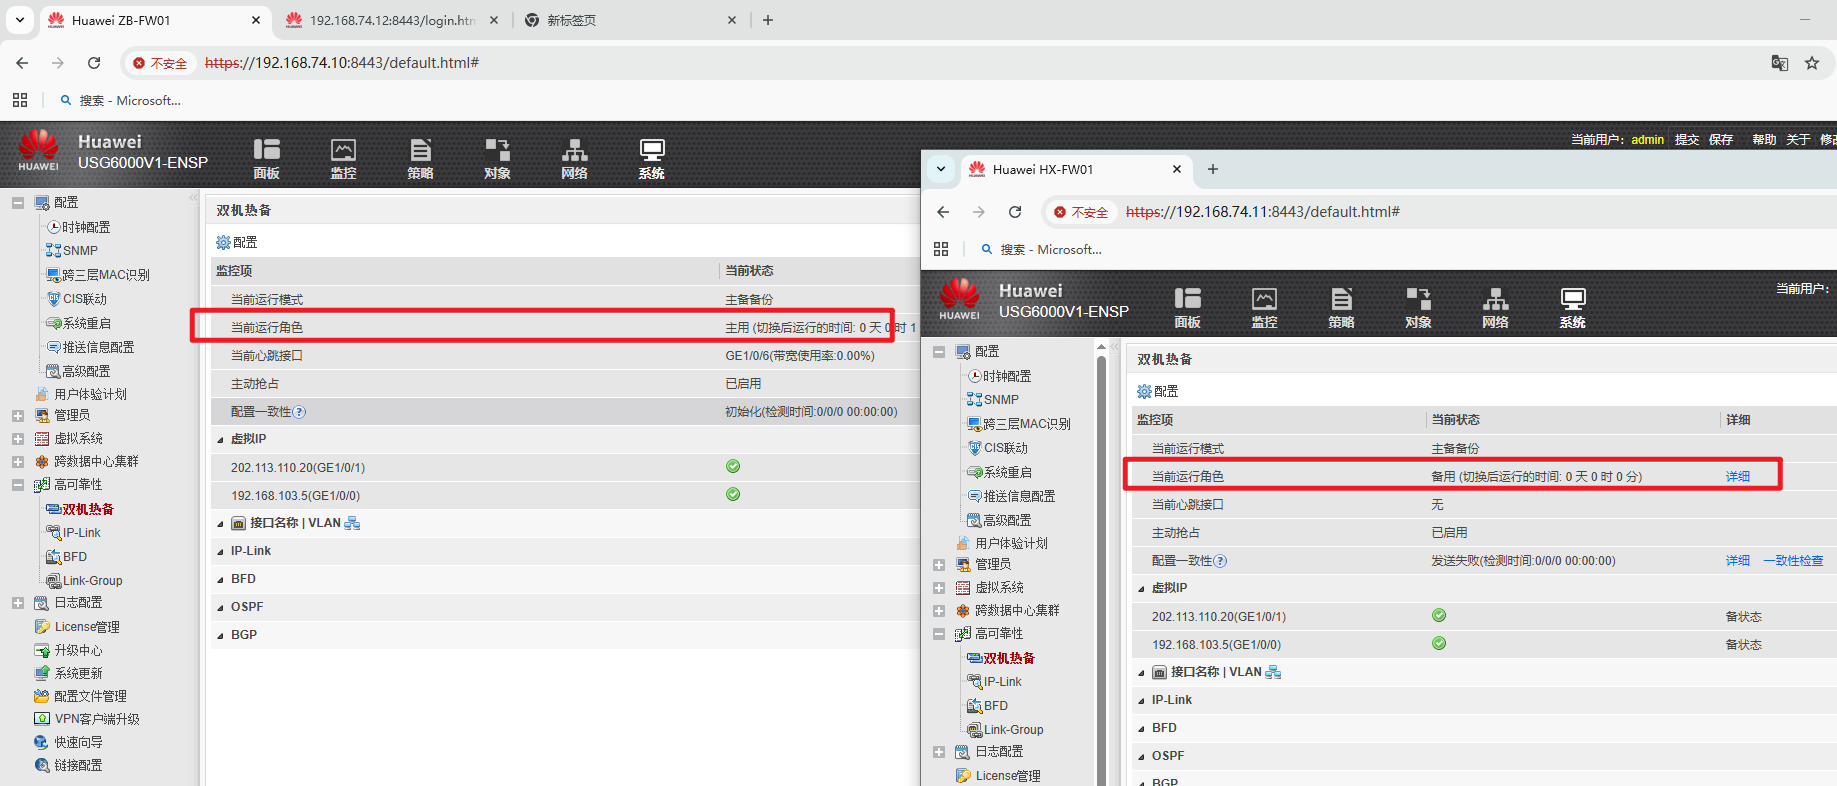Open 网络 network icon in HX-FW01 window

1495,307
